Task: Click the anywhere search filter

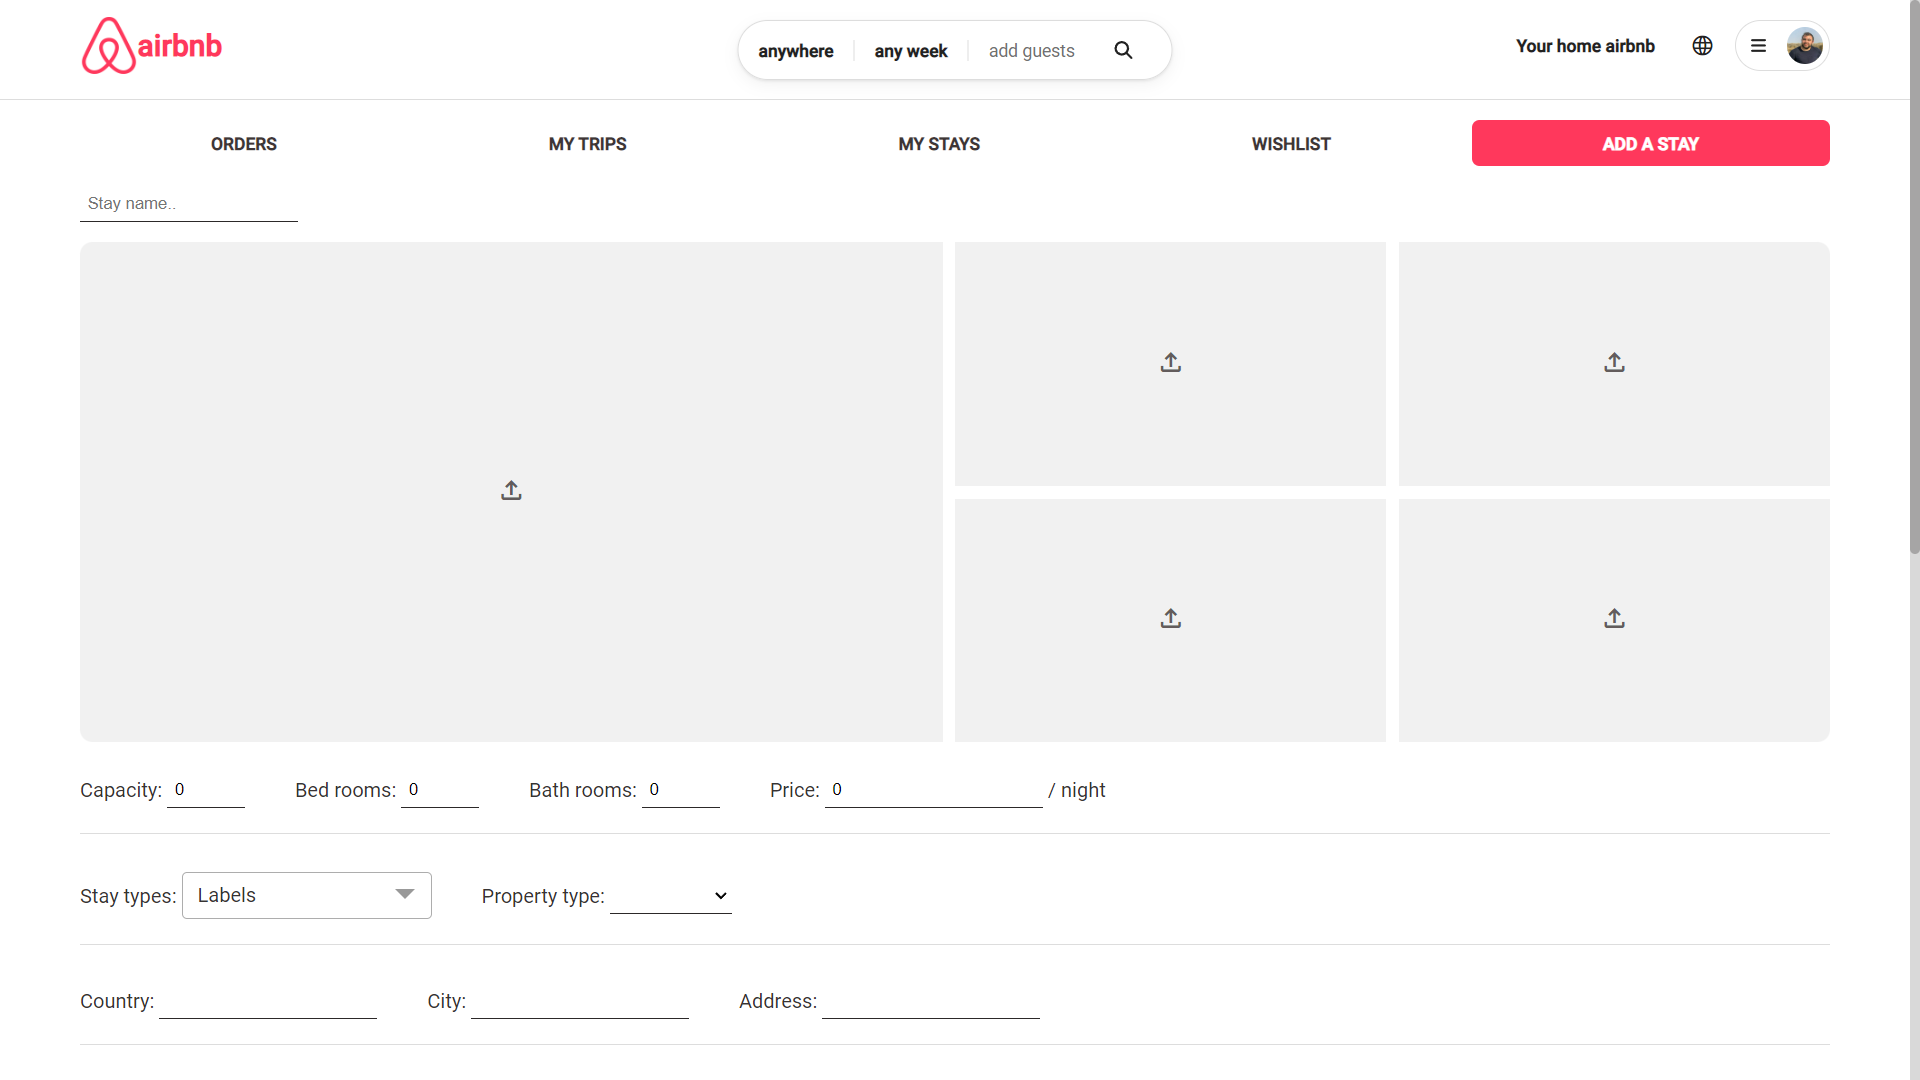Action: click(x=795, y=51)
